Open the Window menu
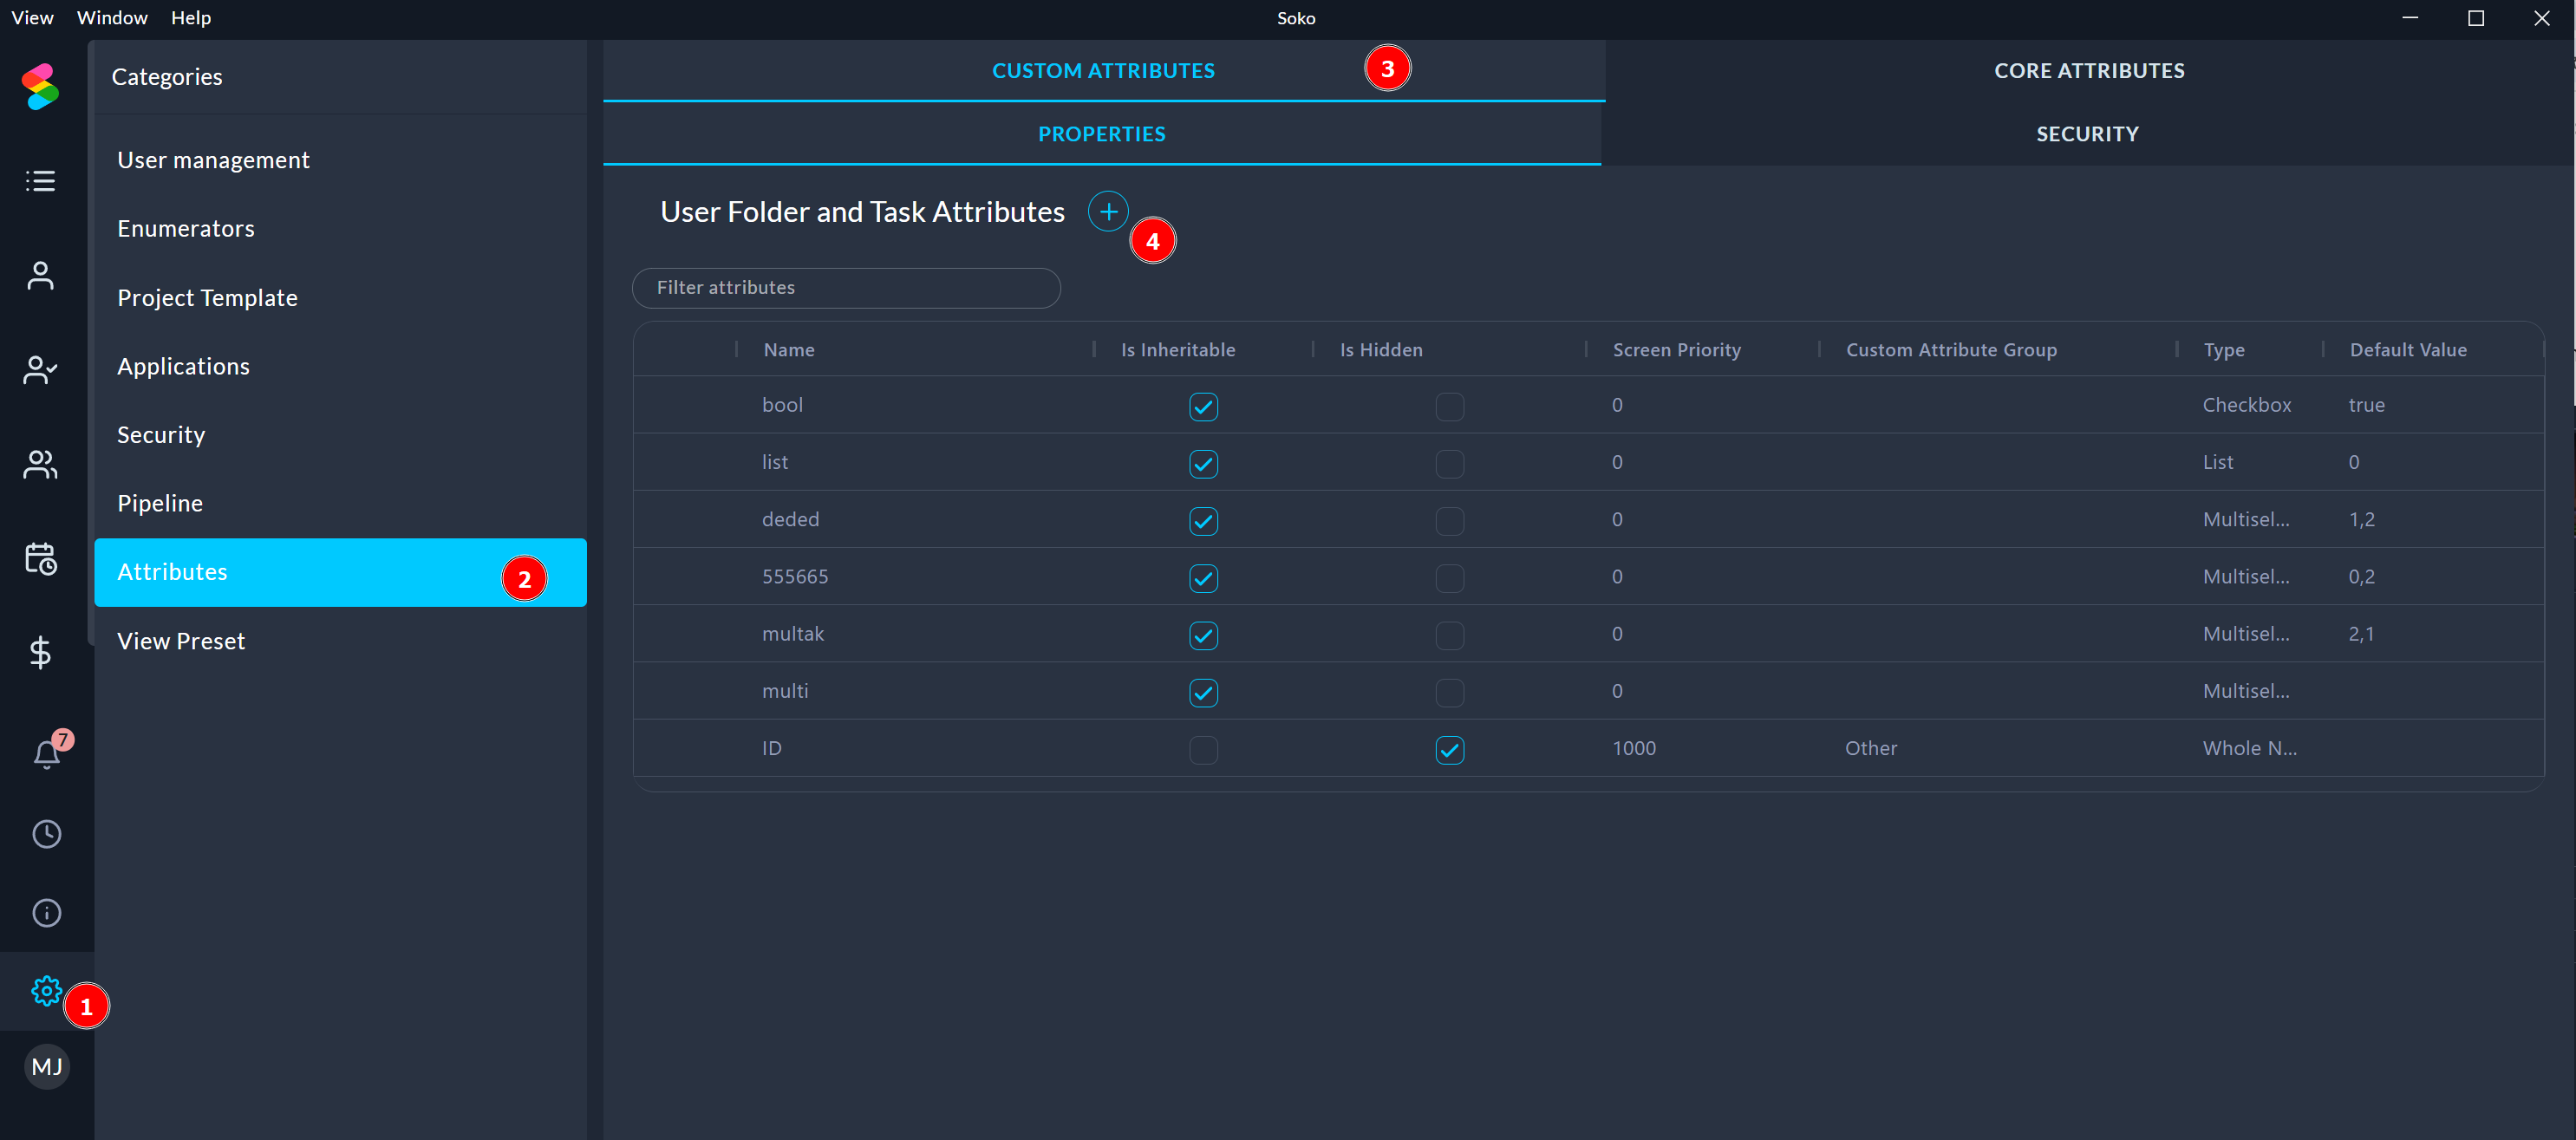Viewport: 2576px width, 1140px height. (112, 18)
